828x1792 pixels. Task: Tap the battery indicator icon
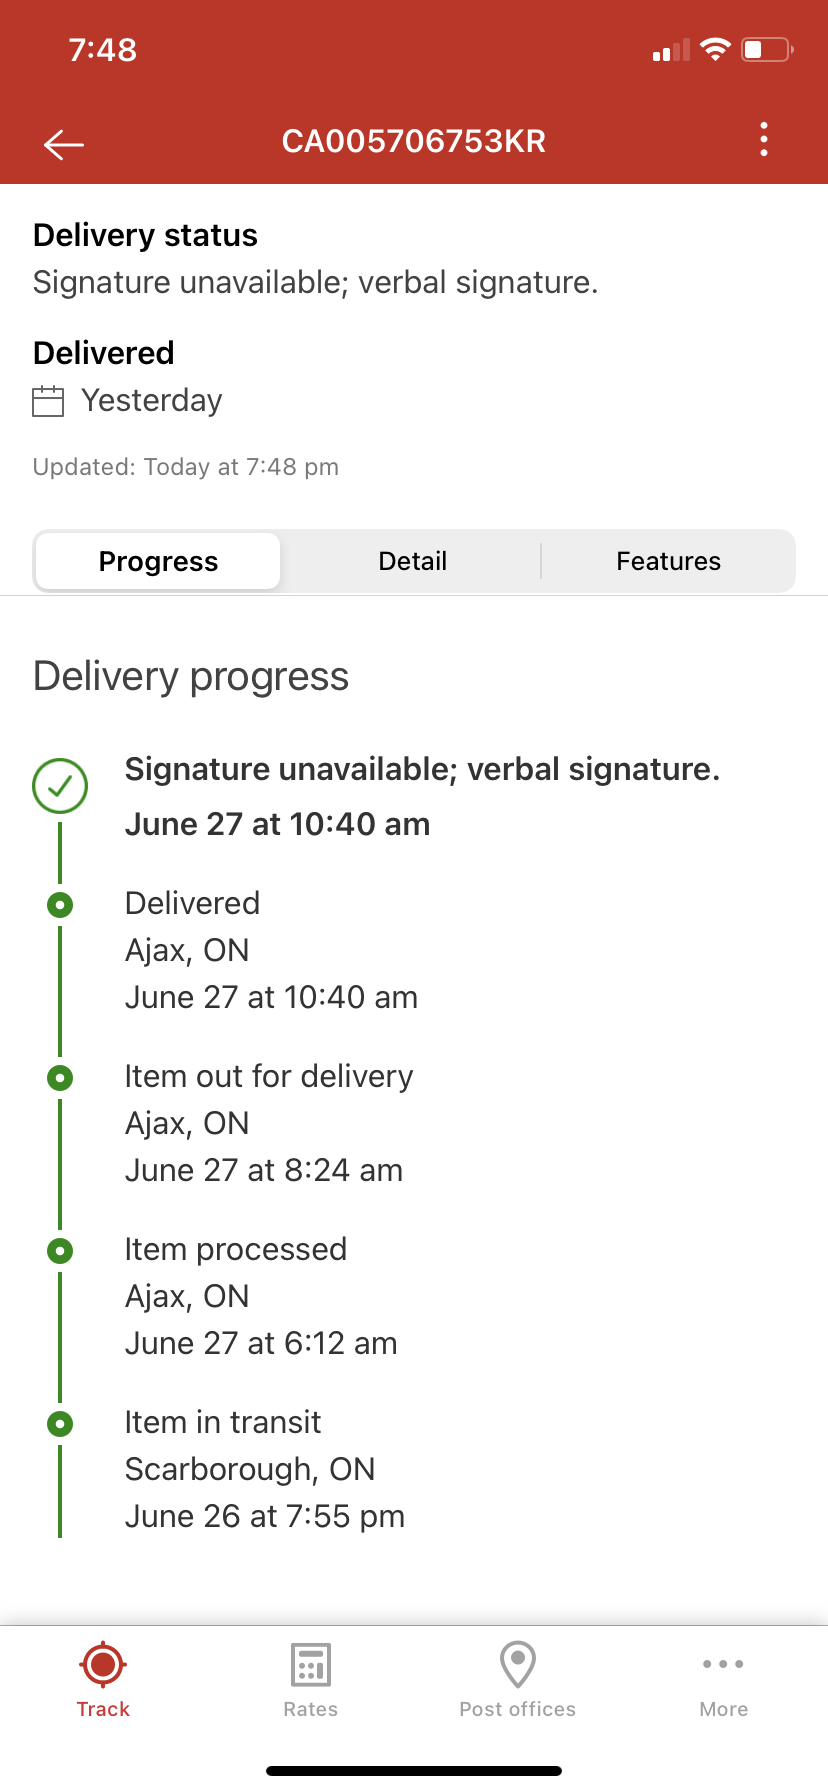pyautogui.click(x=766, y=49)
